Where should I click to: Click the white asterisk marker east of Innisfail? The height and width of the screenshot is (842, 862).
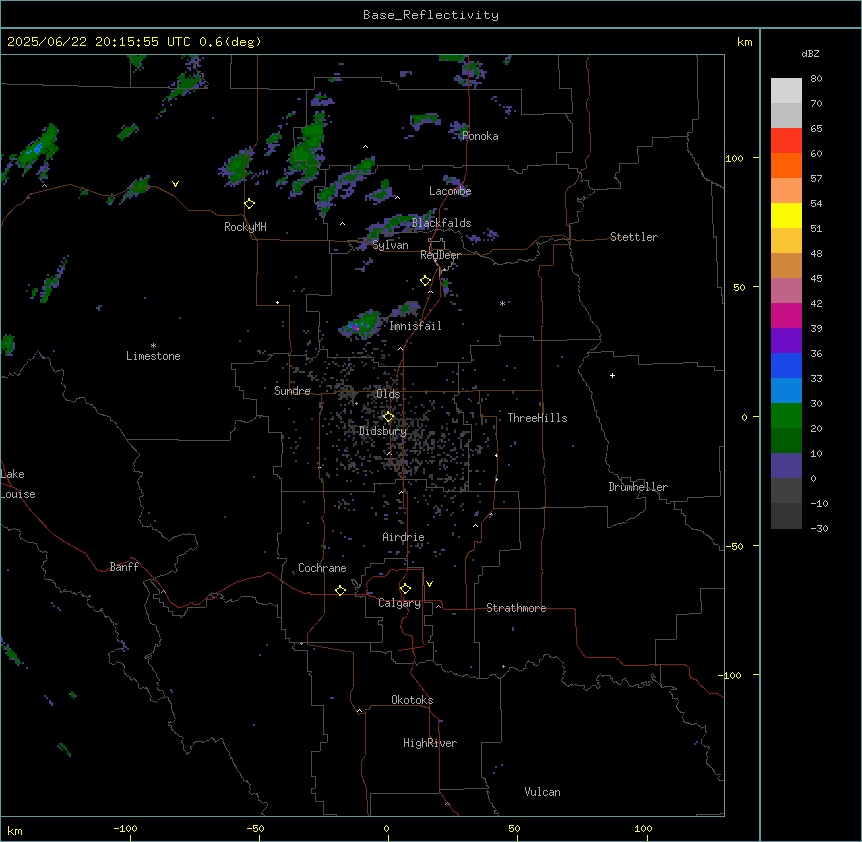(502, 303)
